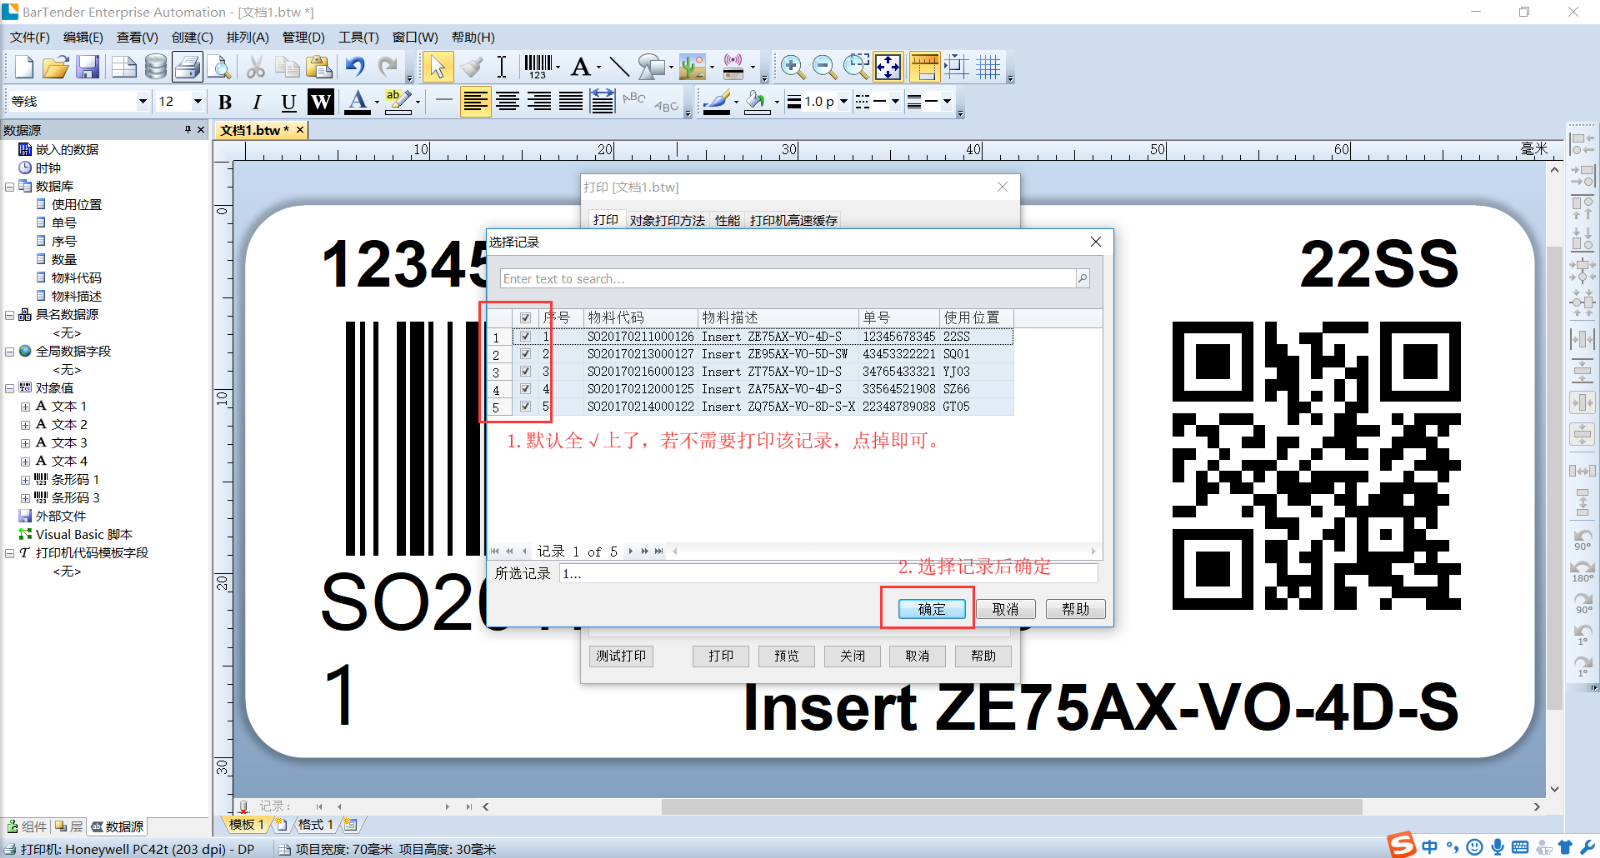1600x858 pixels.
Task: Click the 确定 button
Action: [931, 609]
